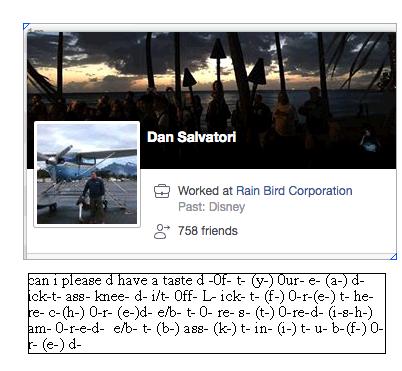Click the "Past:" label
Screen dimensions: 402x371
click(x=192, y=207)
